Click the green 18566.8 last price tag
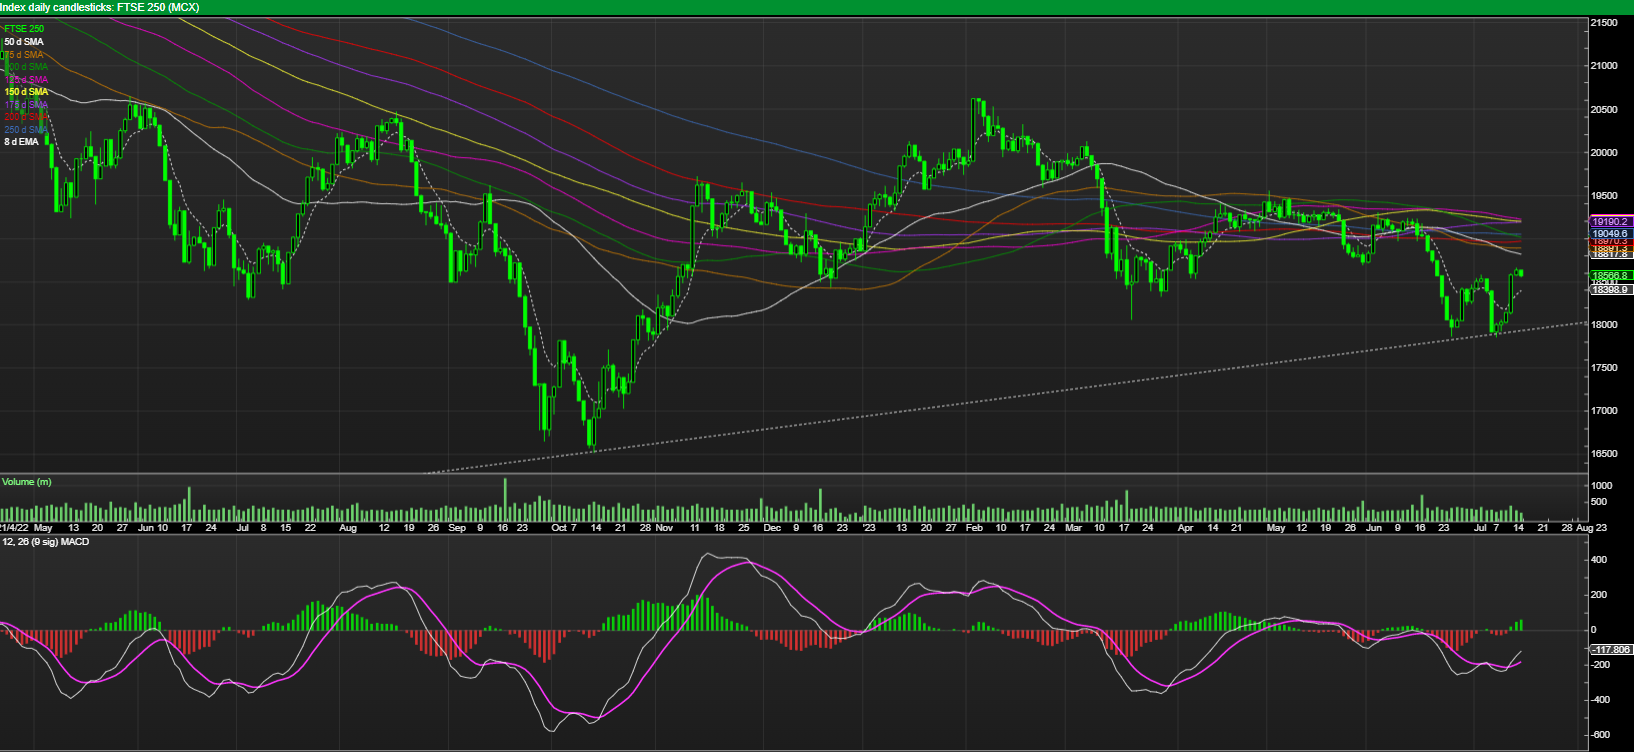Screen dimensions: 1634x752 click(x=1610, y=275)
